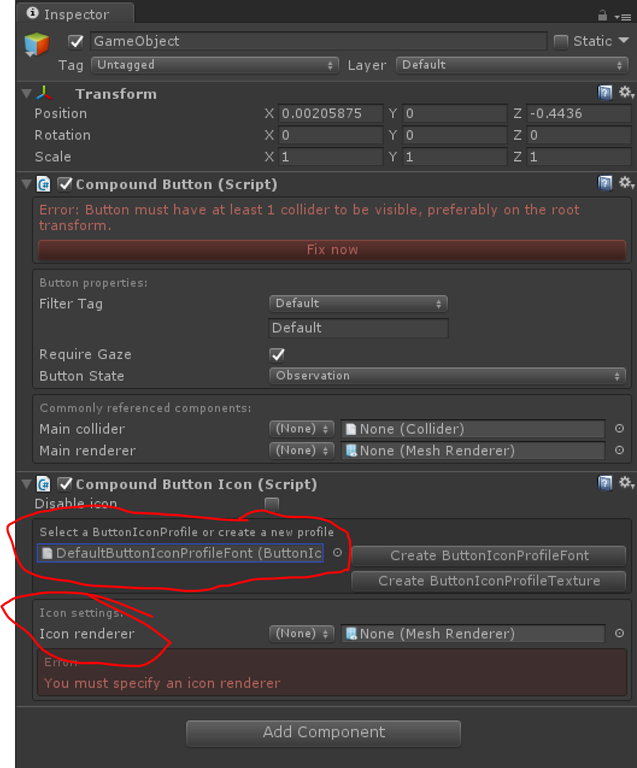Click the None (Collider) object field
Screen dimensions: 637x768
click(x=473, y=429)
